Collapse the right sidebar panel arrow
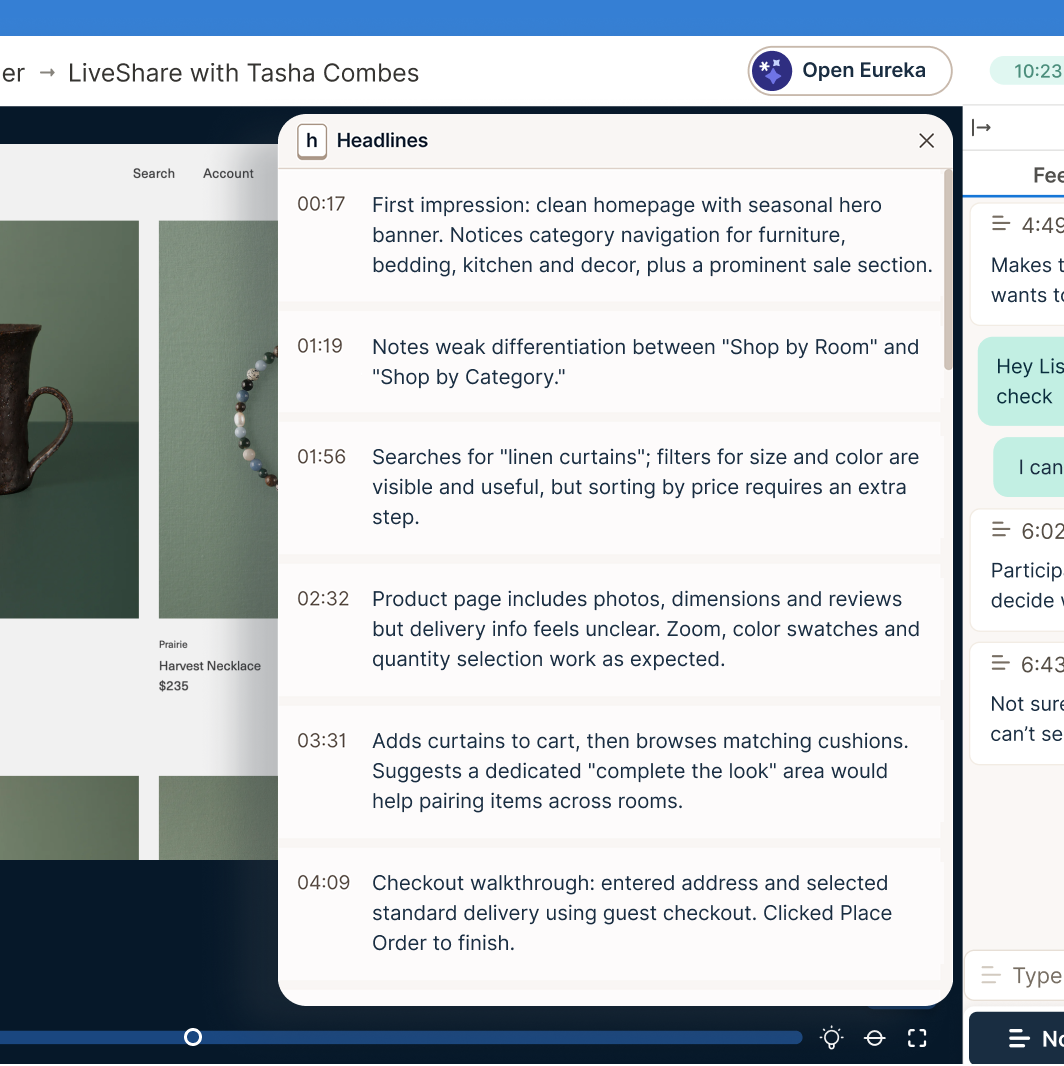1064x1066 pixels. coord(981,127)
